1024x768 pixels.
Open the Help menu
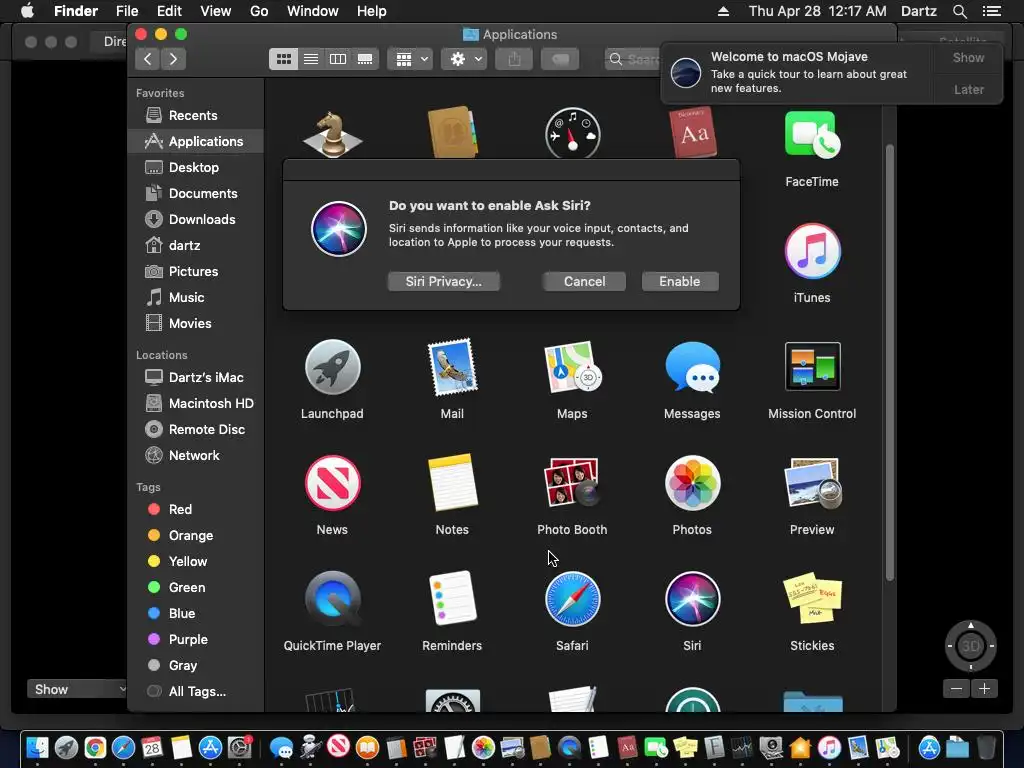372,11
